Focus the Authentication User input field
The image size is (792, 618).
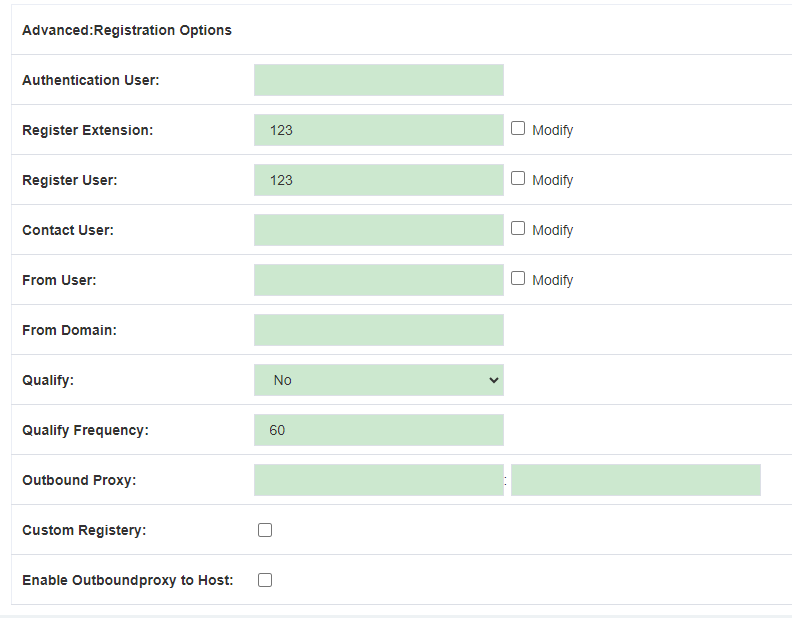tap(379, 80)
